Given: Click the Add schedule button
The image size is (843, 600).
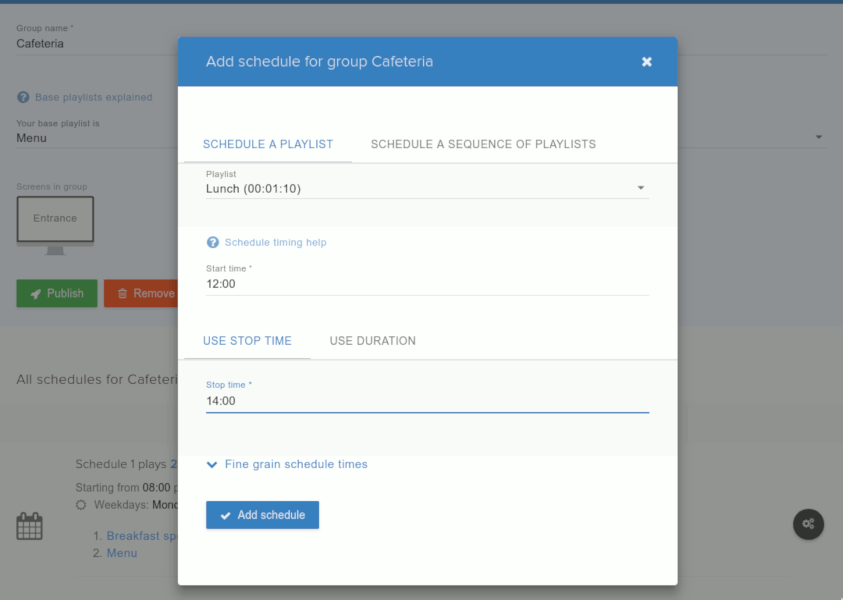Looking at the screenshot, I should (262, 515).
